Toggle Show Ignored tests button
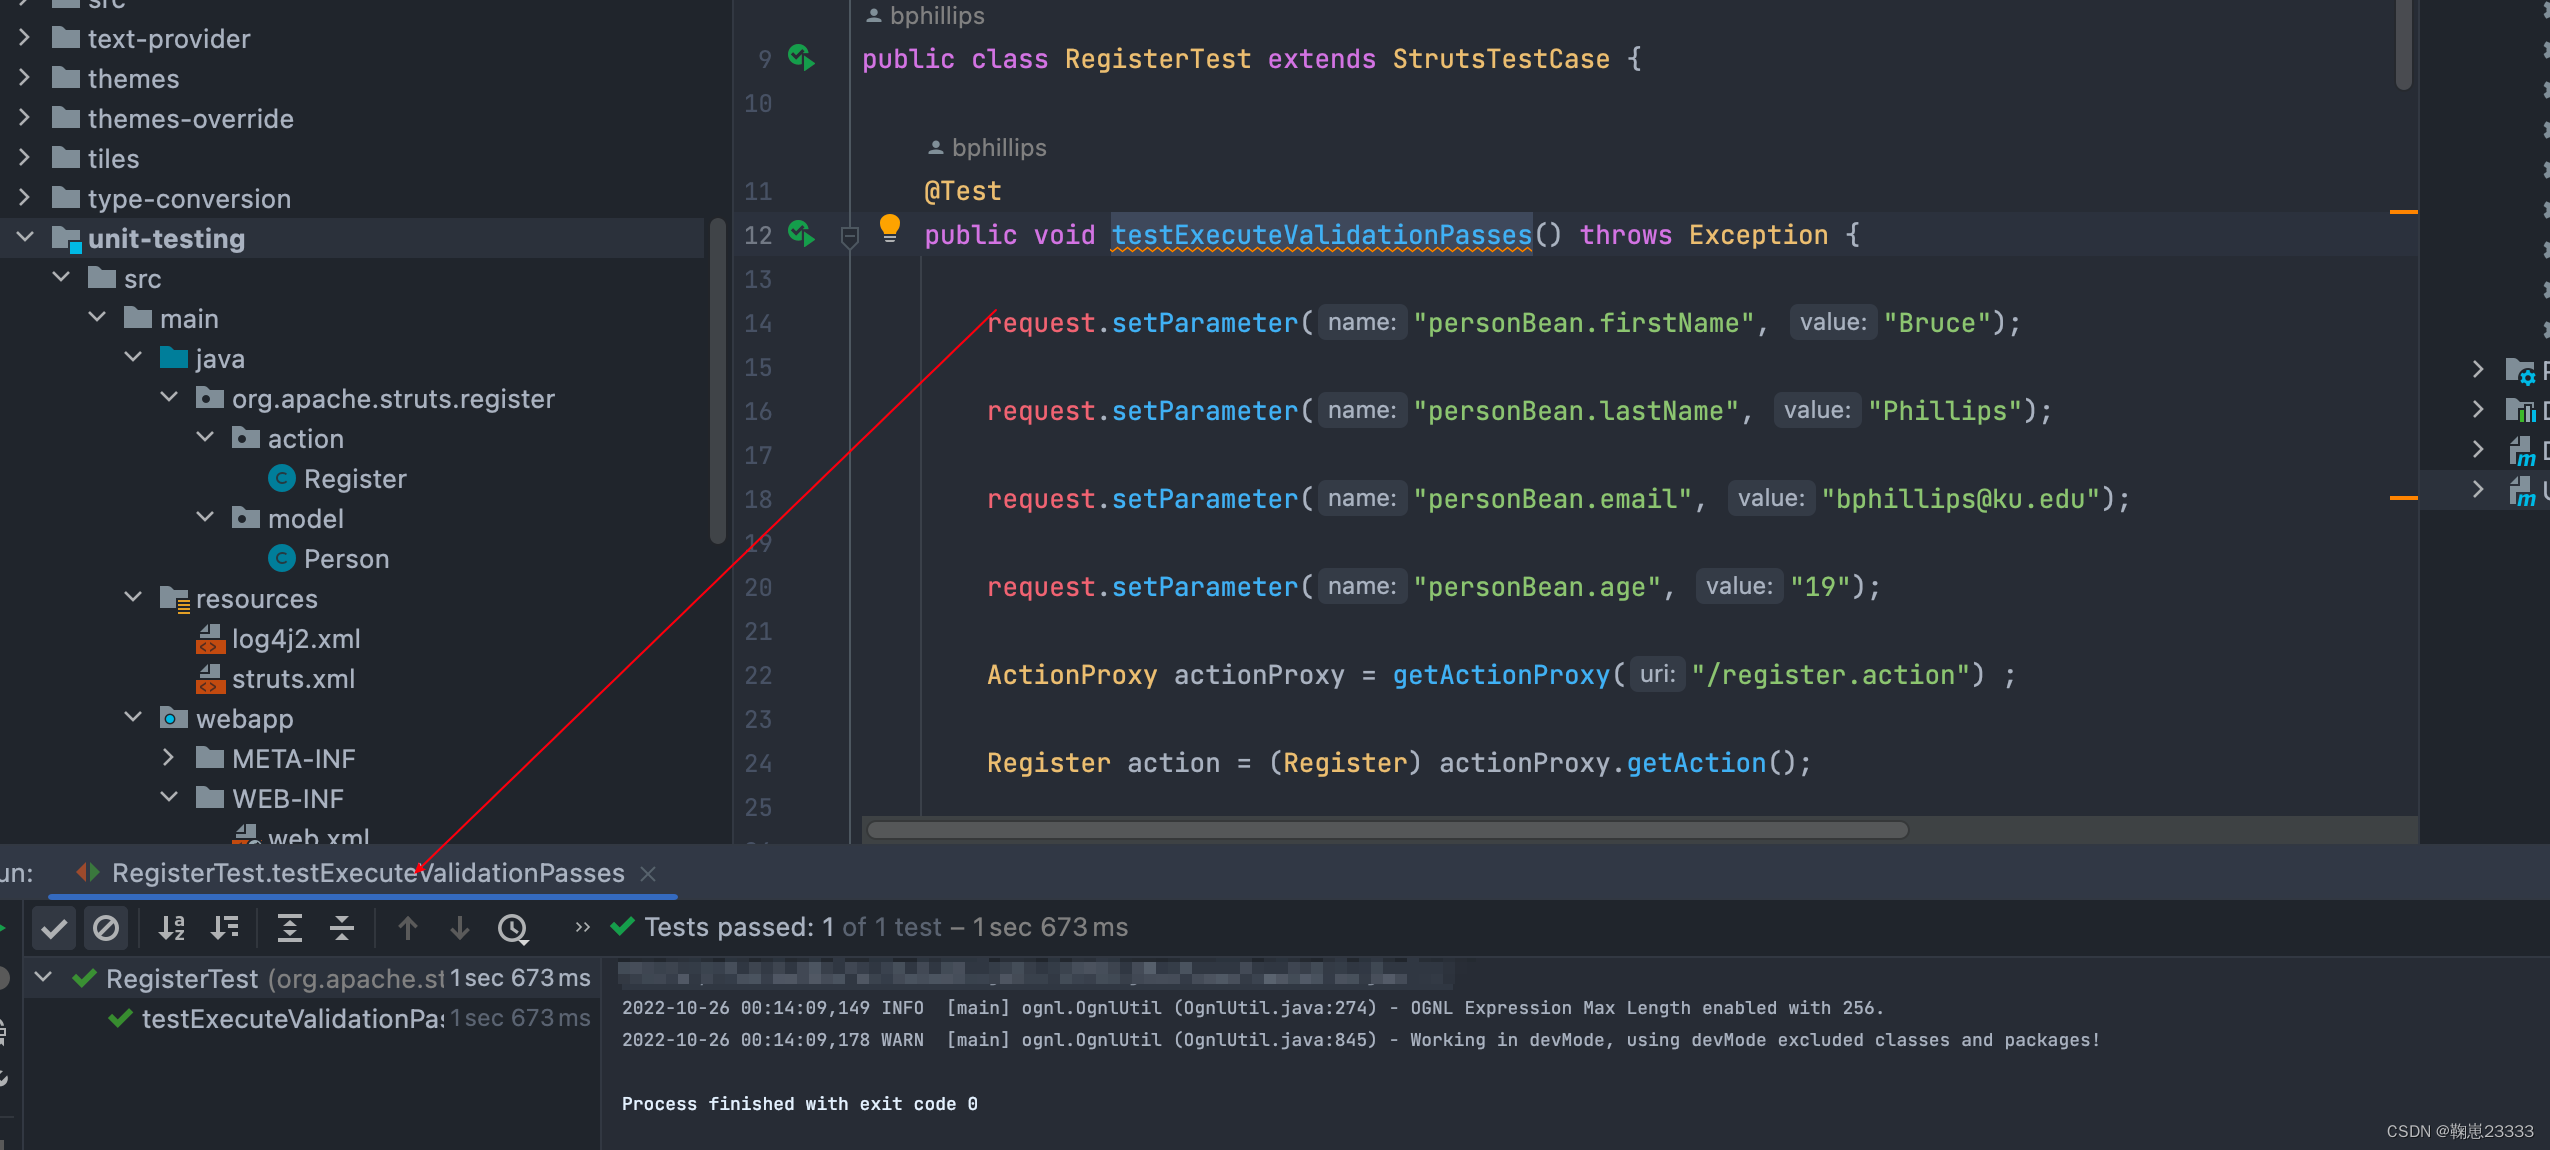The width and height of the screenshot is (2550, 1150). [x=106, y=928]
